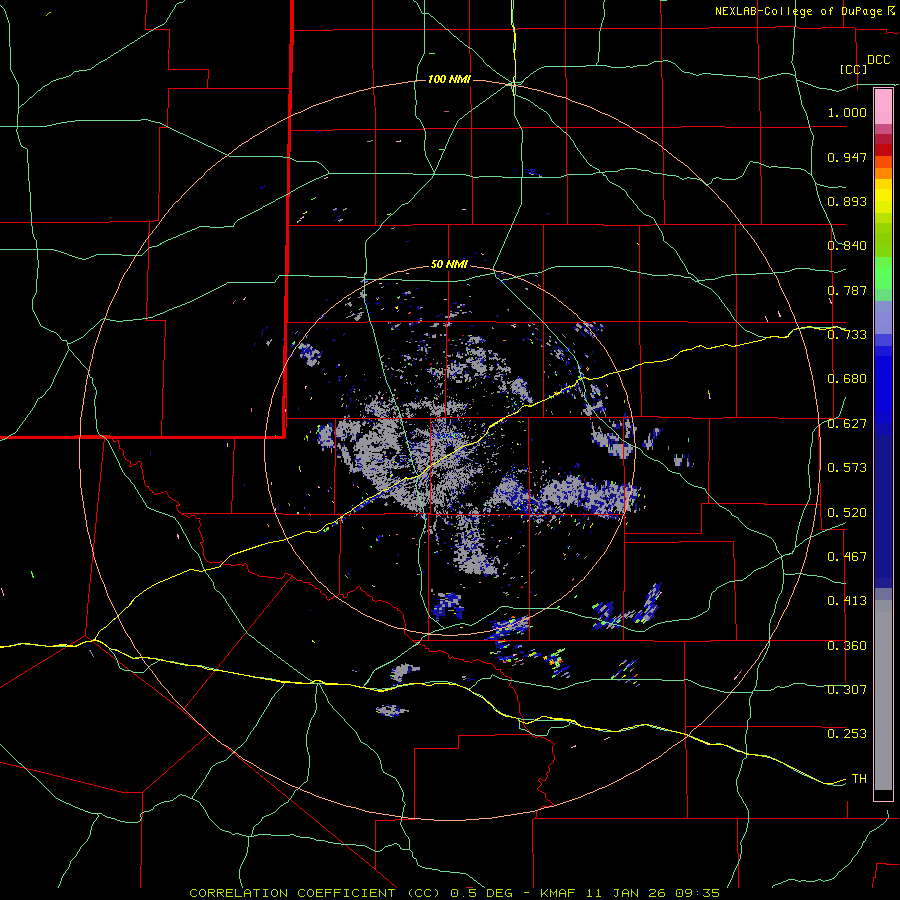Click the red segment of the color bar
The image size is (900, 900).
pos(883,150)
